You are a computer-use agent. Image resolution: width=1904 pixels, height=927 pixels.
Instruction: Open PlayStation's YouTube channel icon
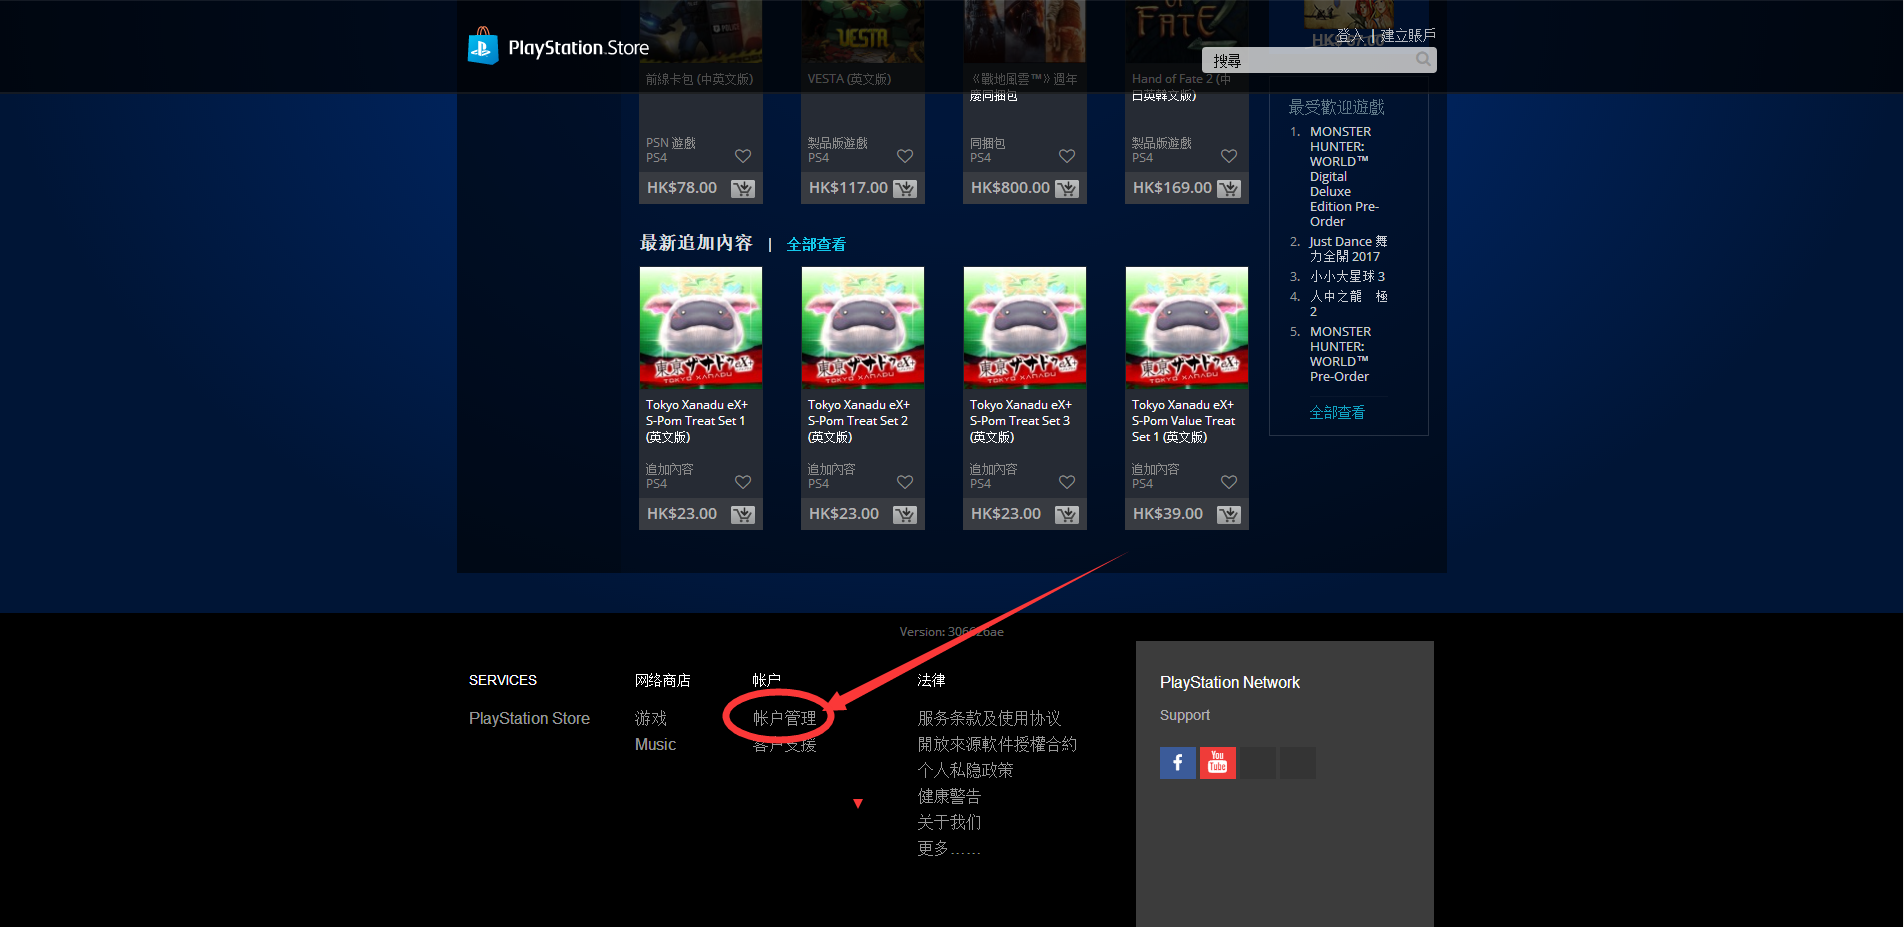pos(1217,762)
